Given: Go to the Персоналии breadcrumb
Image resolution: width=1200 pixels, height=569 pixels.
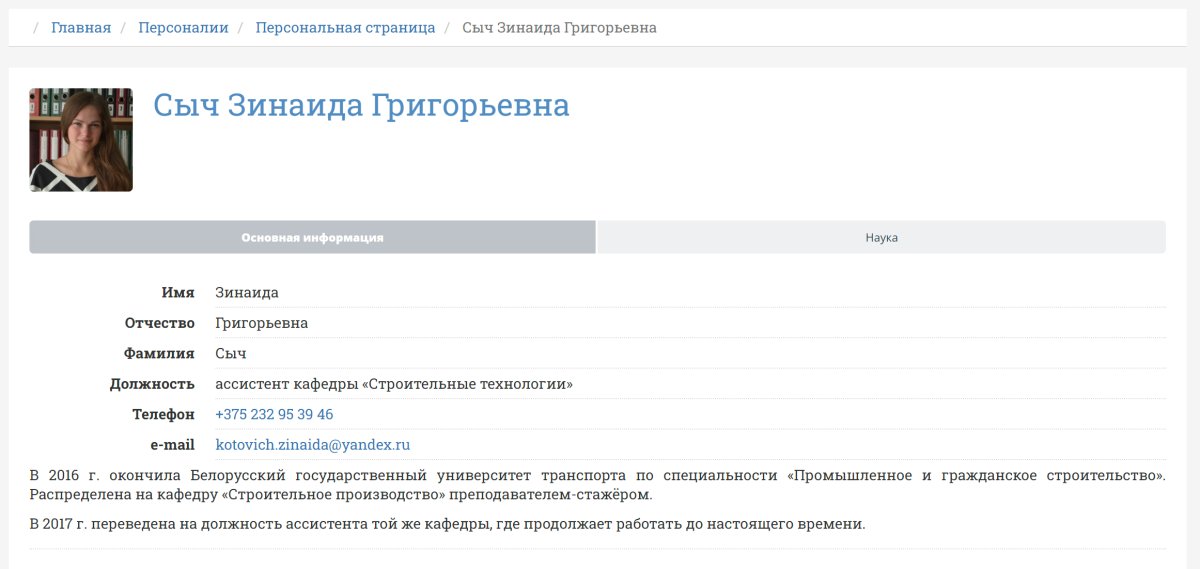Looking at the screenshot, I should [x=183, y=28].
